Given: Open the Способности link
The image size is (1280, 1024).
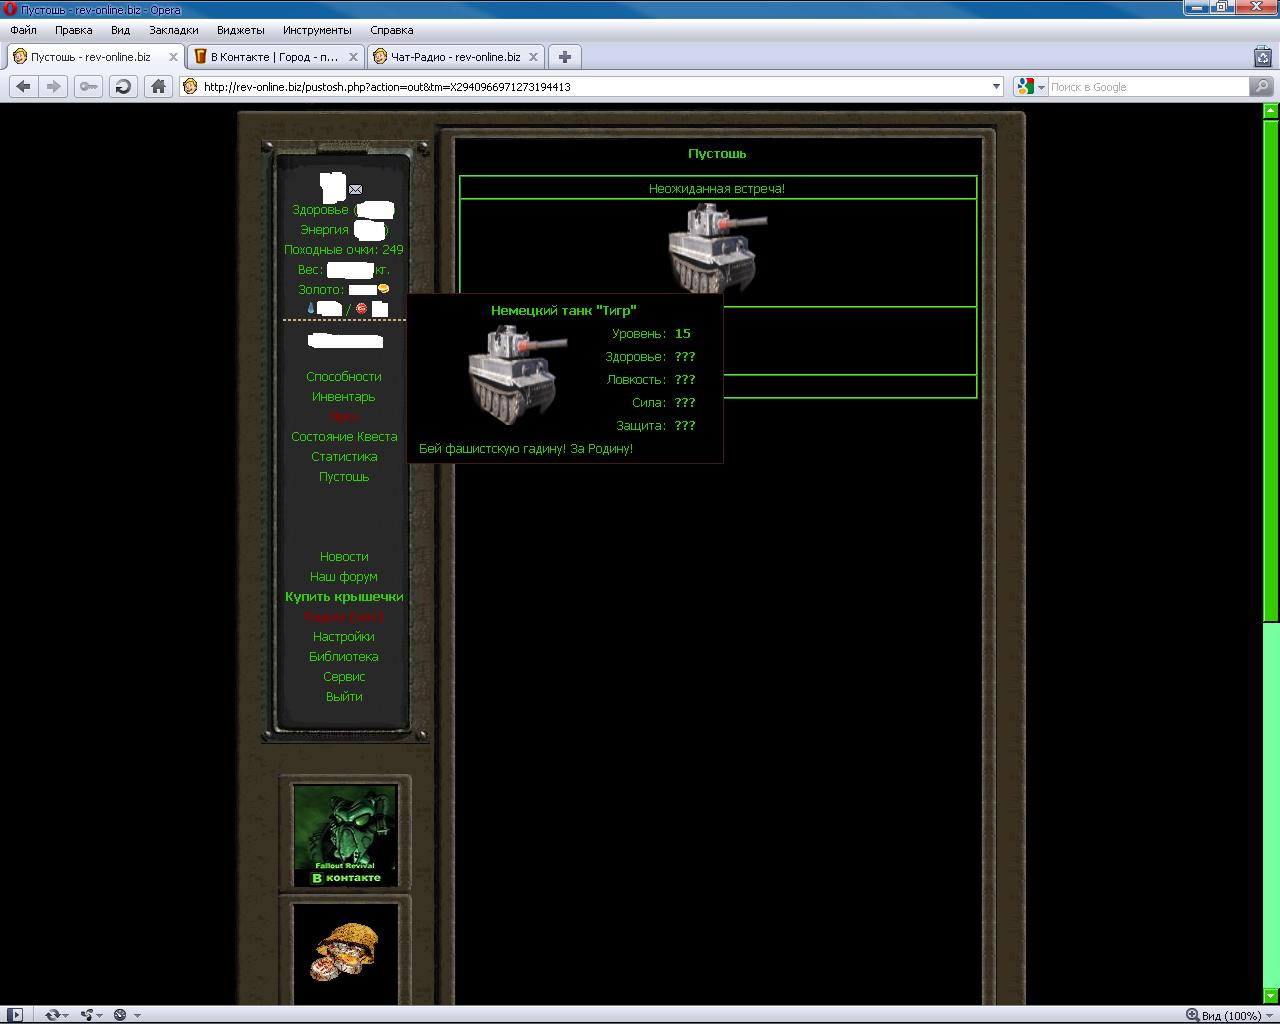Looking at the screenshot, I should (344, 377).
